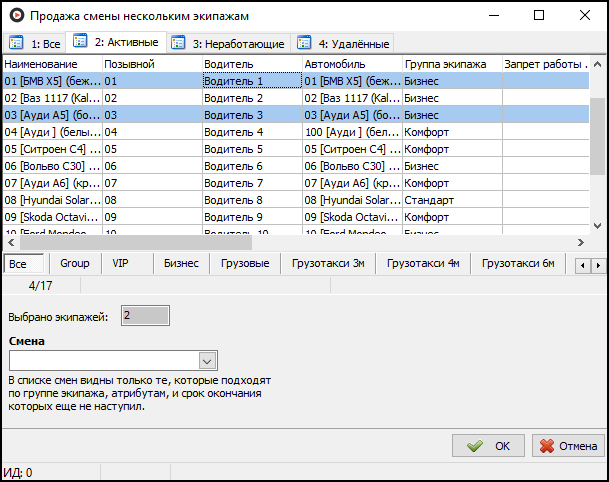This screenshot has width=609, height=482.
Task: Click the horizontal scrollbar left arrow
Action: 11,243
